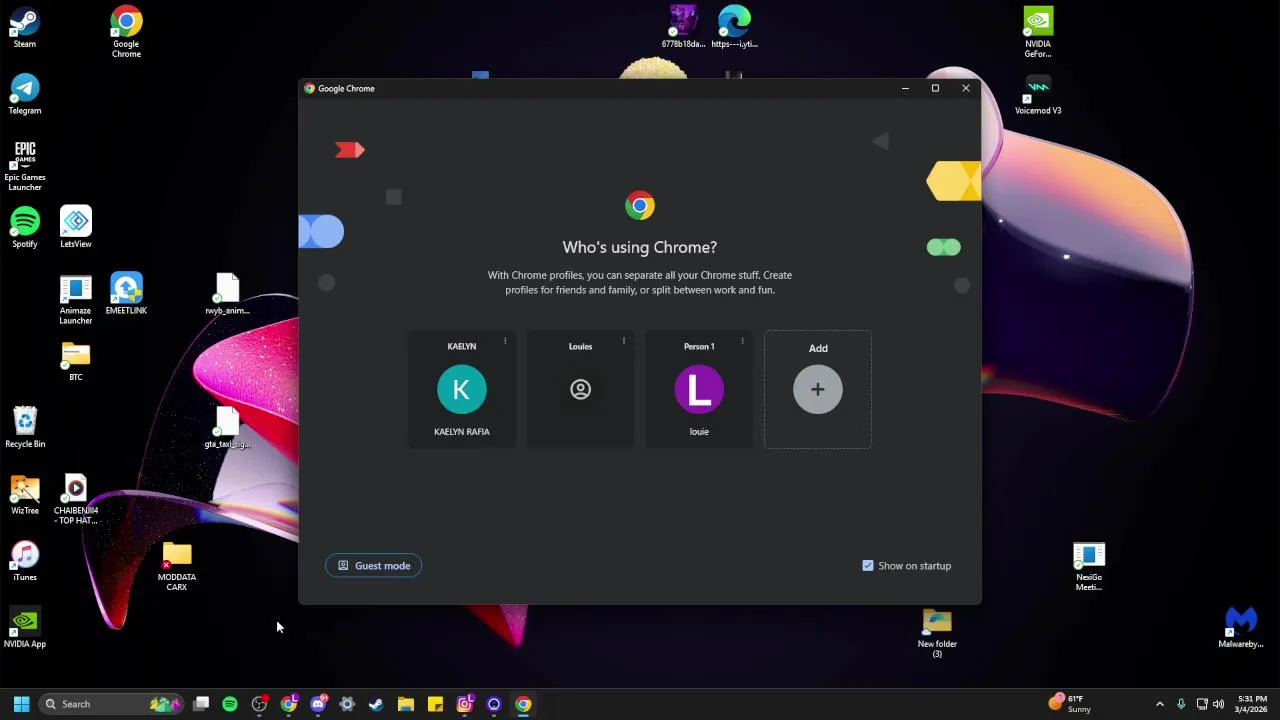Screen dimensions: 1280x720
Task: Open Settings gear in taskbar
Action: (x=347, y=704)
